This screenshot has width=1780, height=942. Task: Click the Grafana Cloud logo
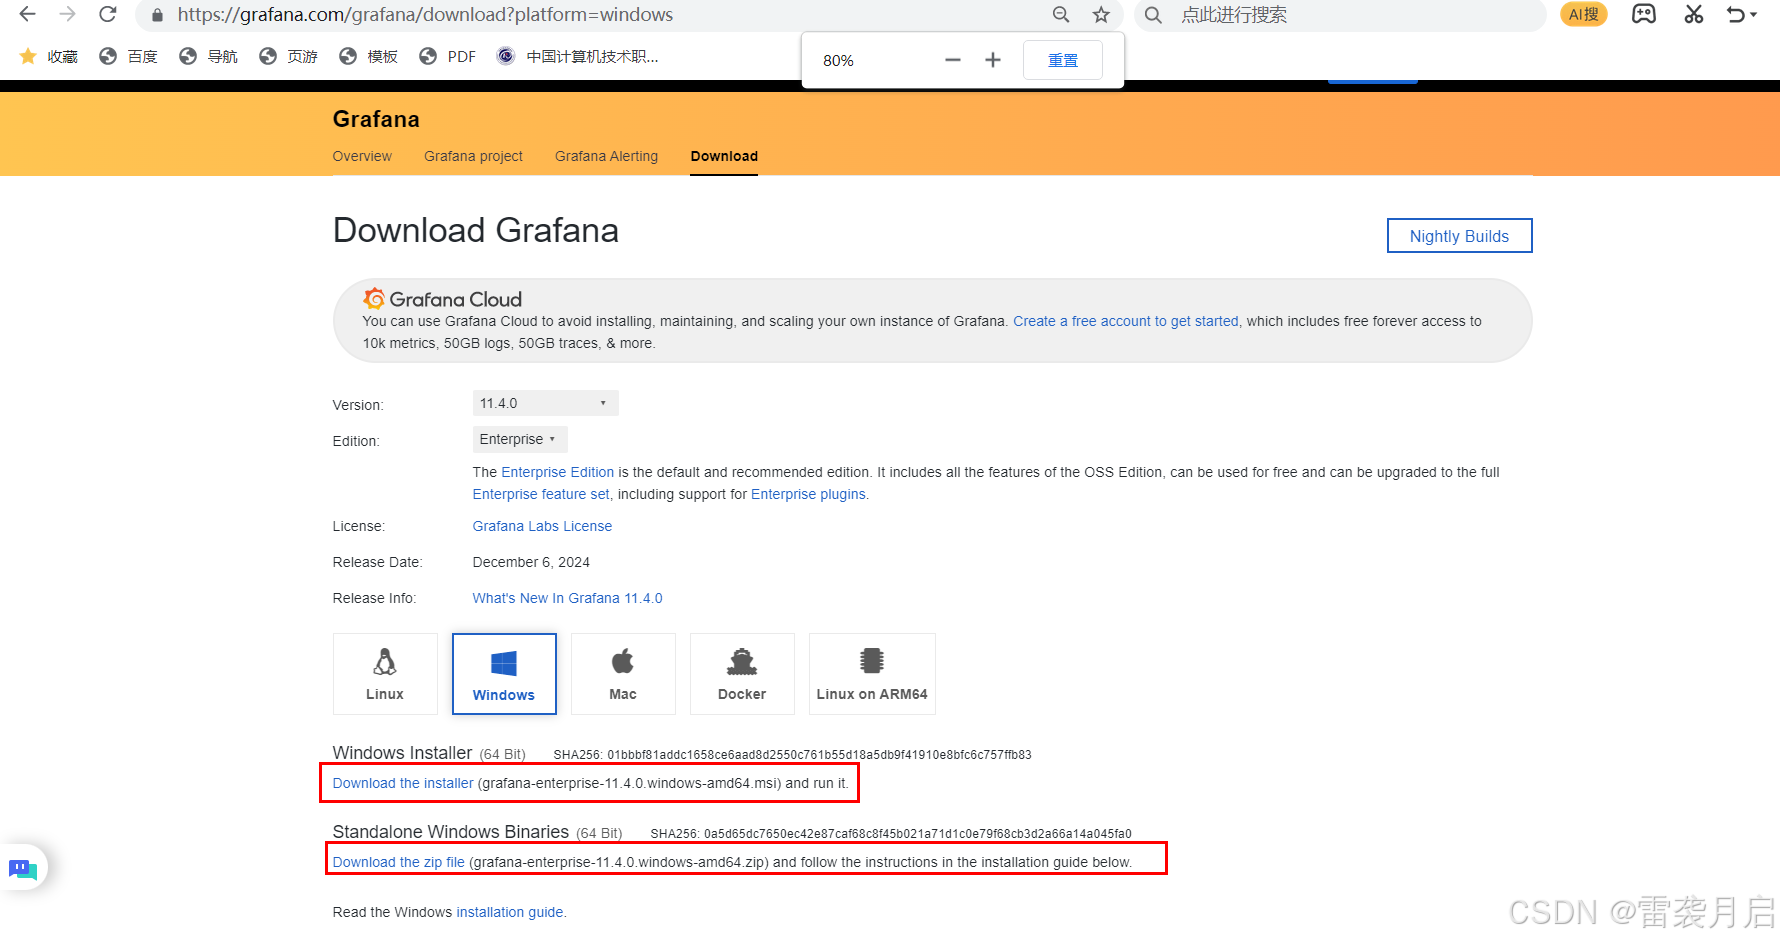pos(442,299)
